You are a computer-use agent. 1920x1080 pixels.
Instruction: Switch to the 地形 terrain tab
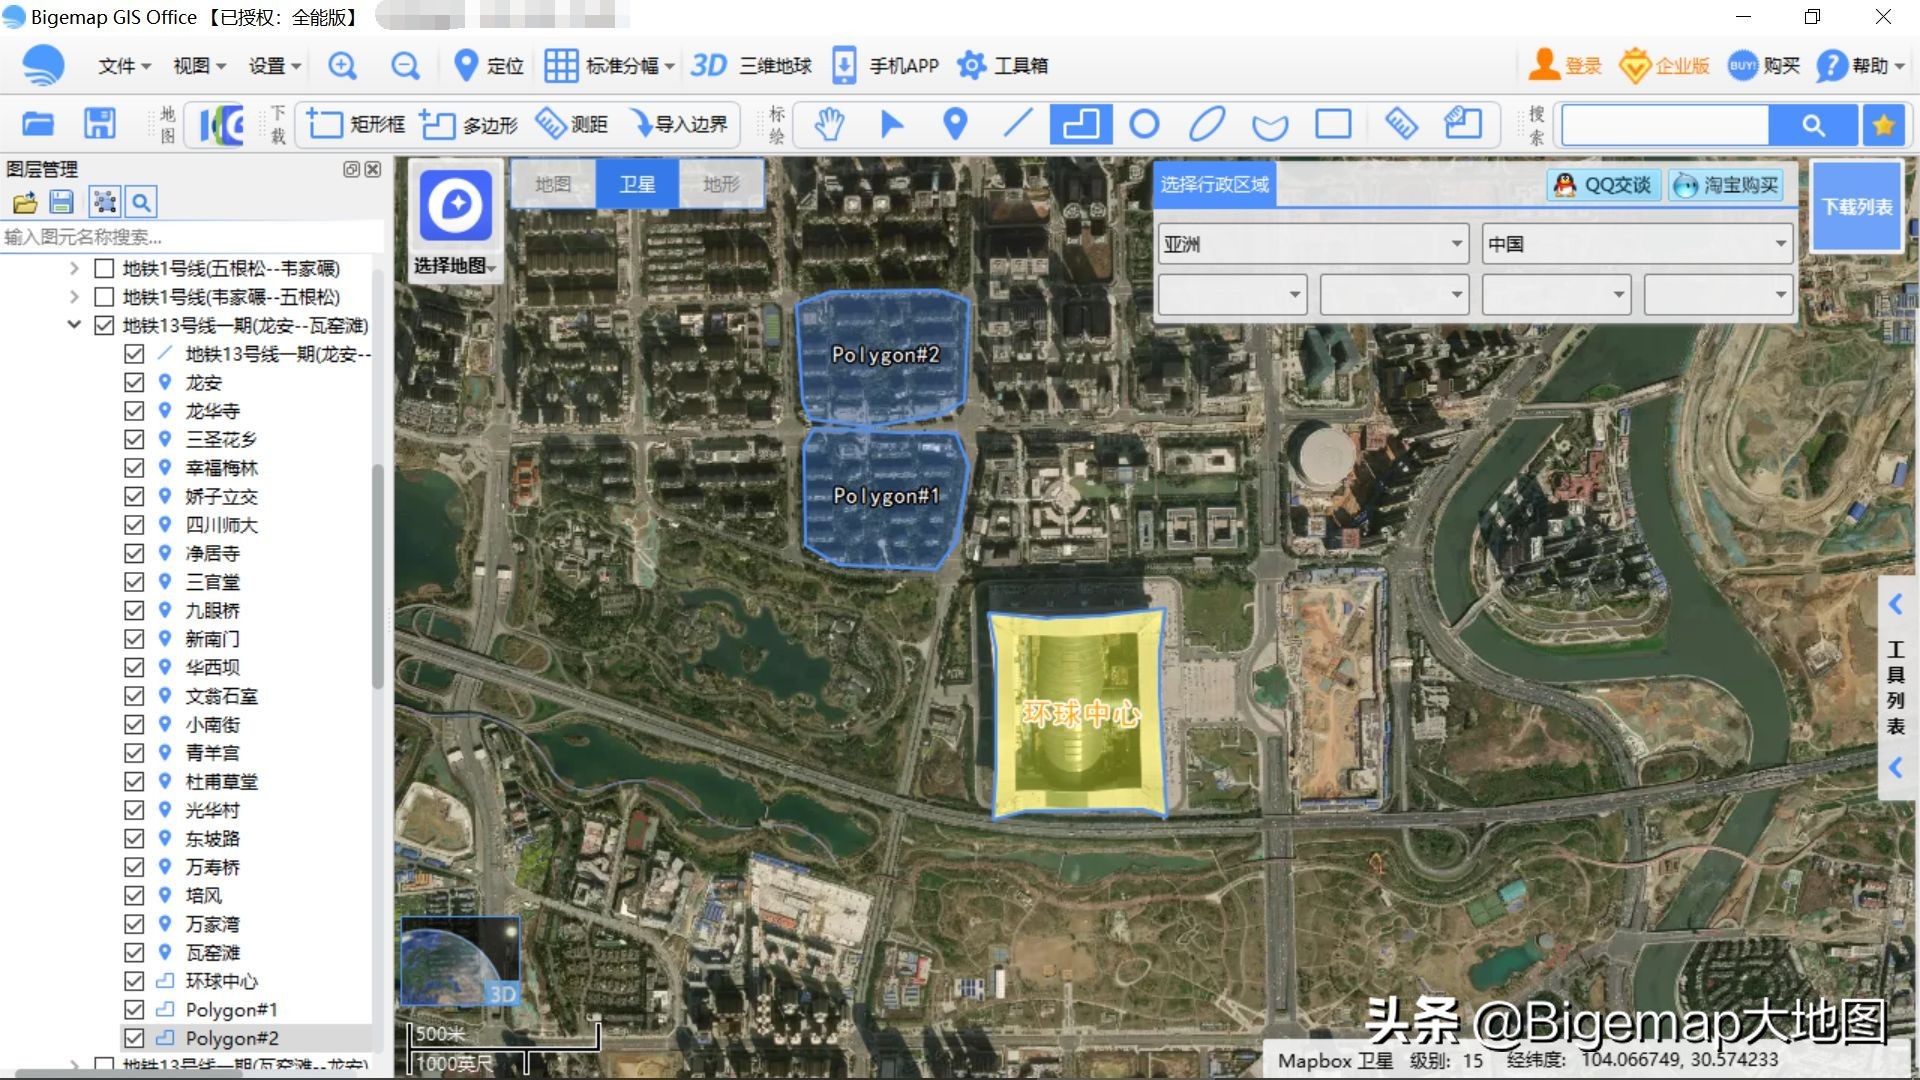click(722, 184)
